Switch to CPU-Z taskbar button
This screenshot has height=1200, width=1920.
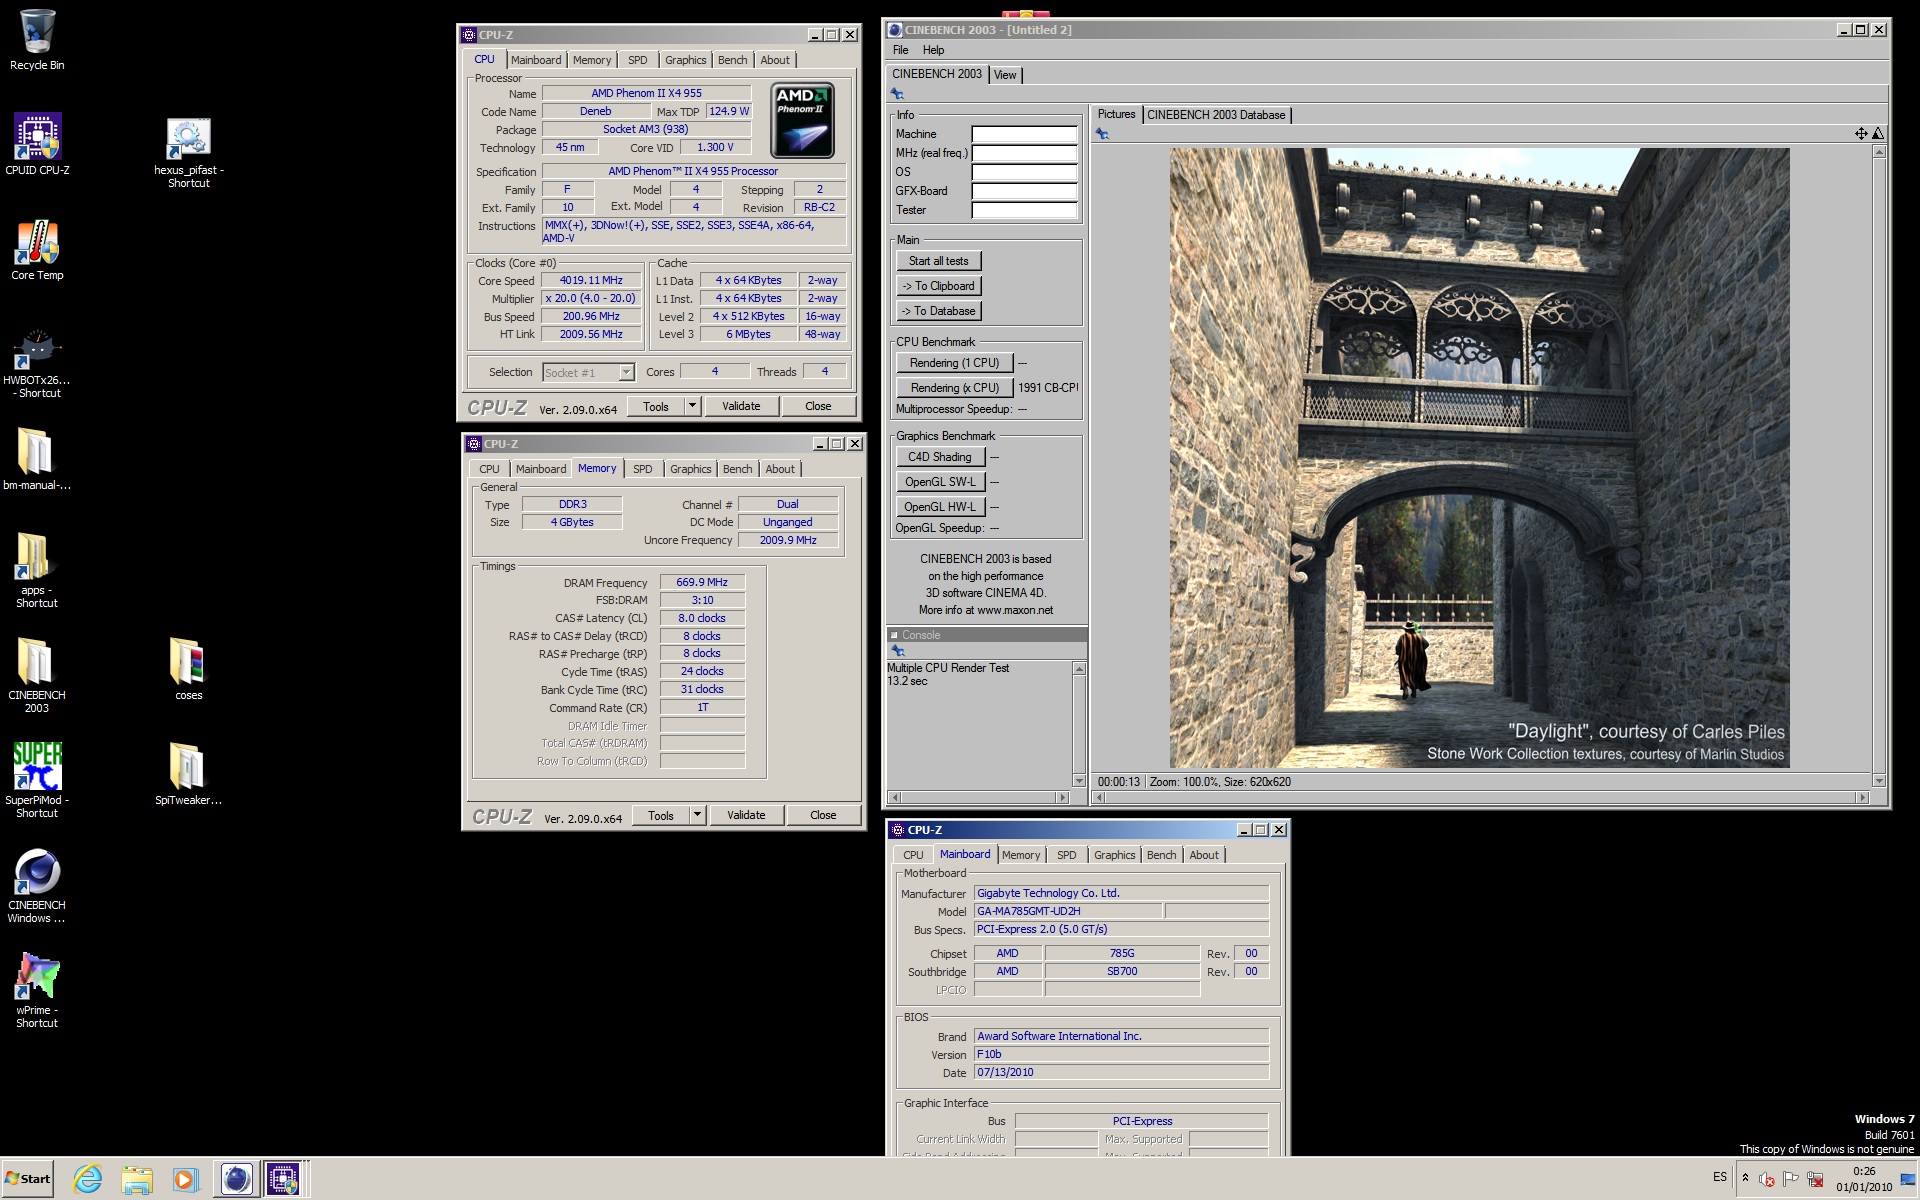[x=283, y=1179]
